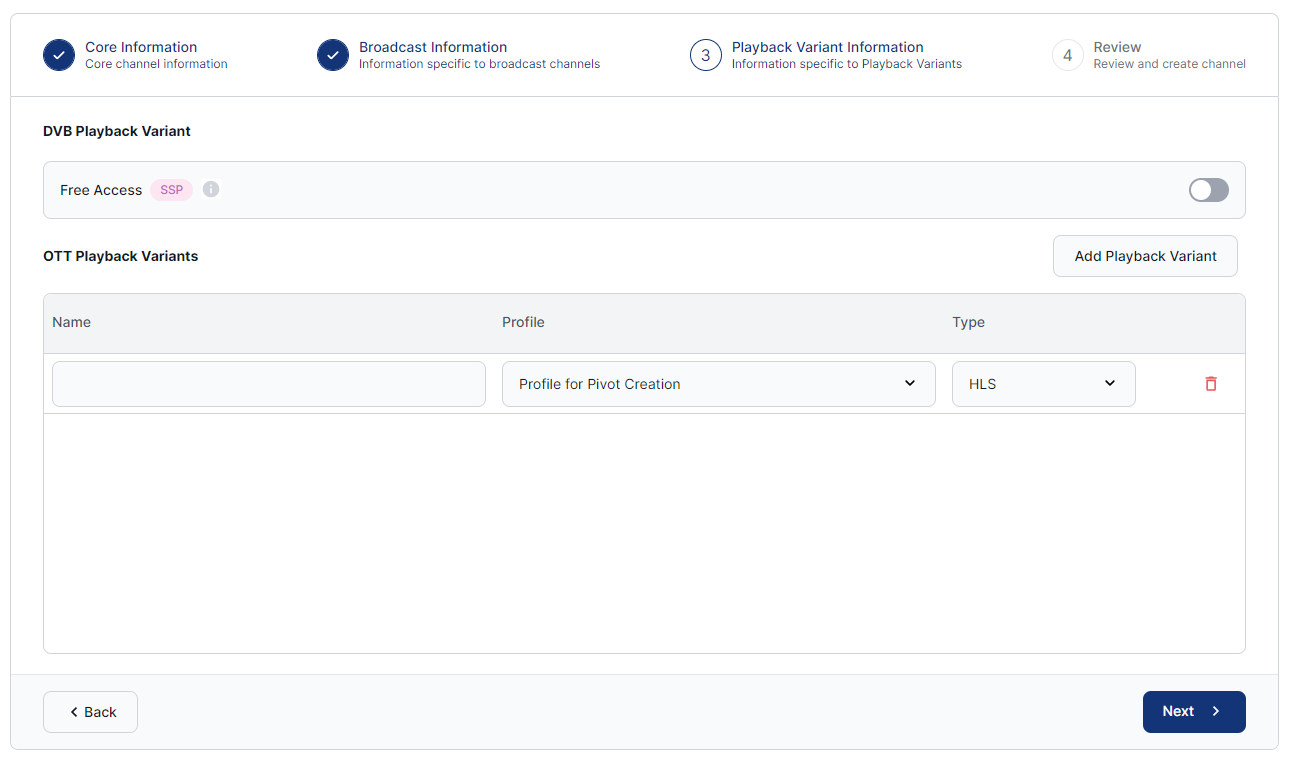Viewport: 1290px width, 763px height.
Task: Delete the playback variant row
Action: click(1211, 384)
